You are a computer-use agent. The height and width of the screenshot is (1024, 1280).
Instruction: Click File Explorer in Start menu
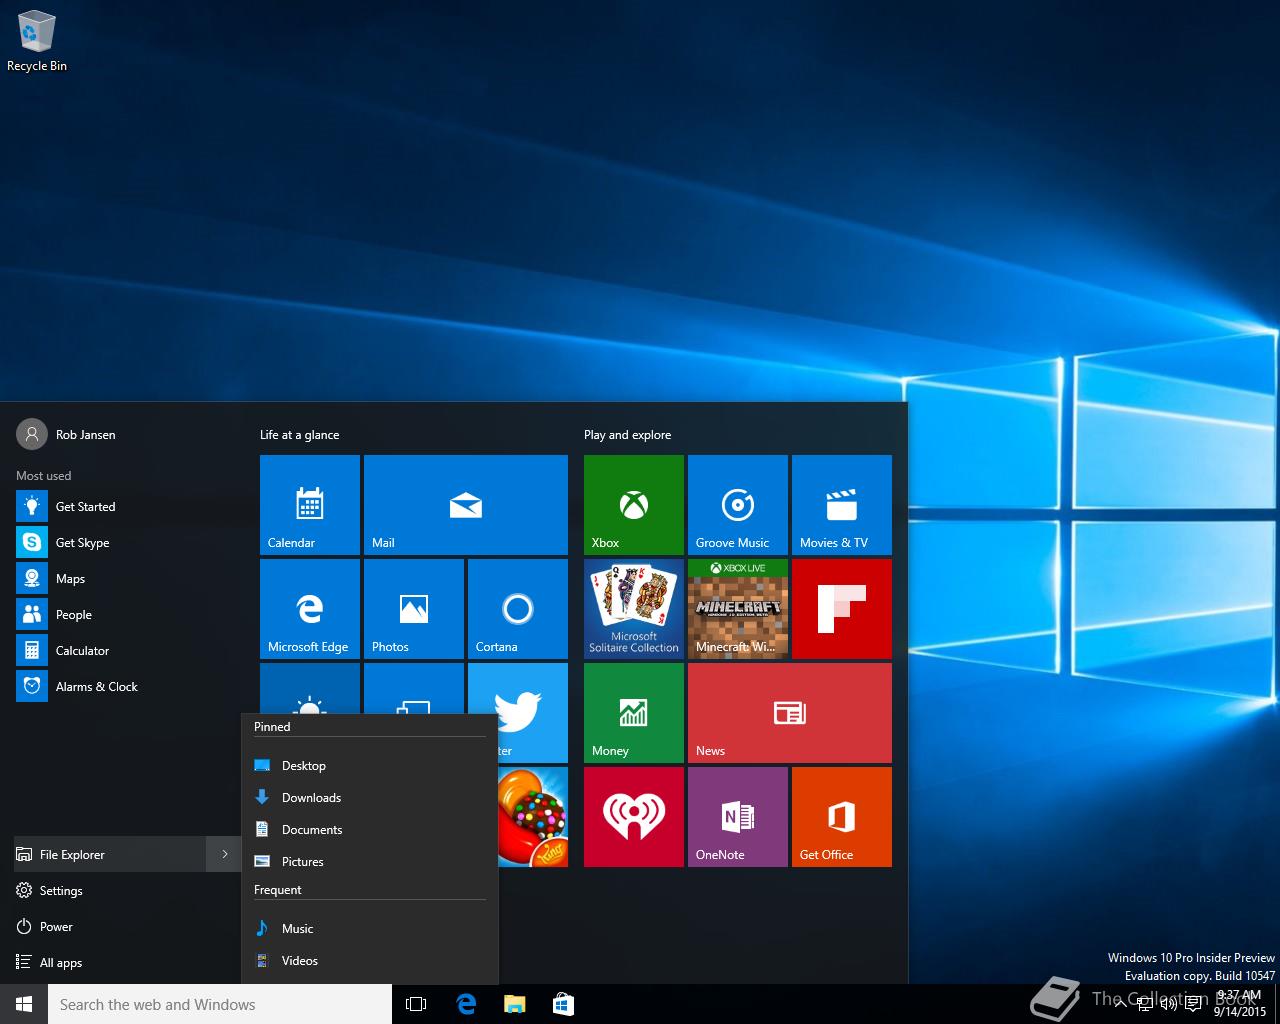(x=110, y=855)
